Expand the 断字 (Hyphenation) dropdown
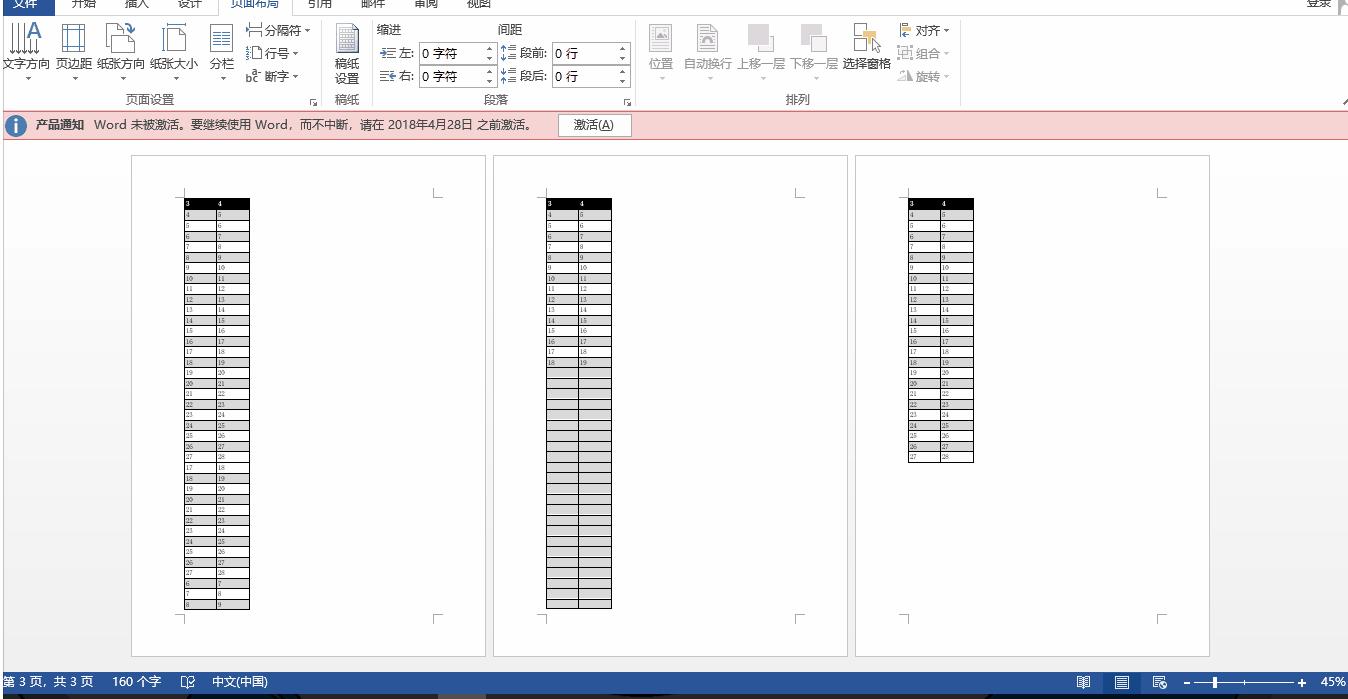This screenshot has height=699, width=1348. point(272,76)
